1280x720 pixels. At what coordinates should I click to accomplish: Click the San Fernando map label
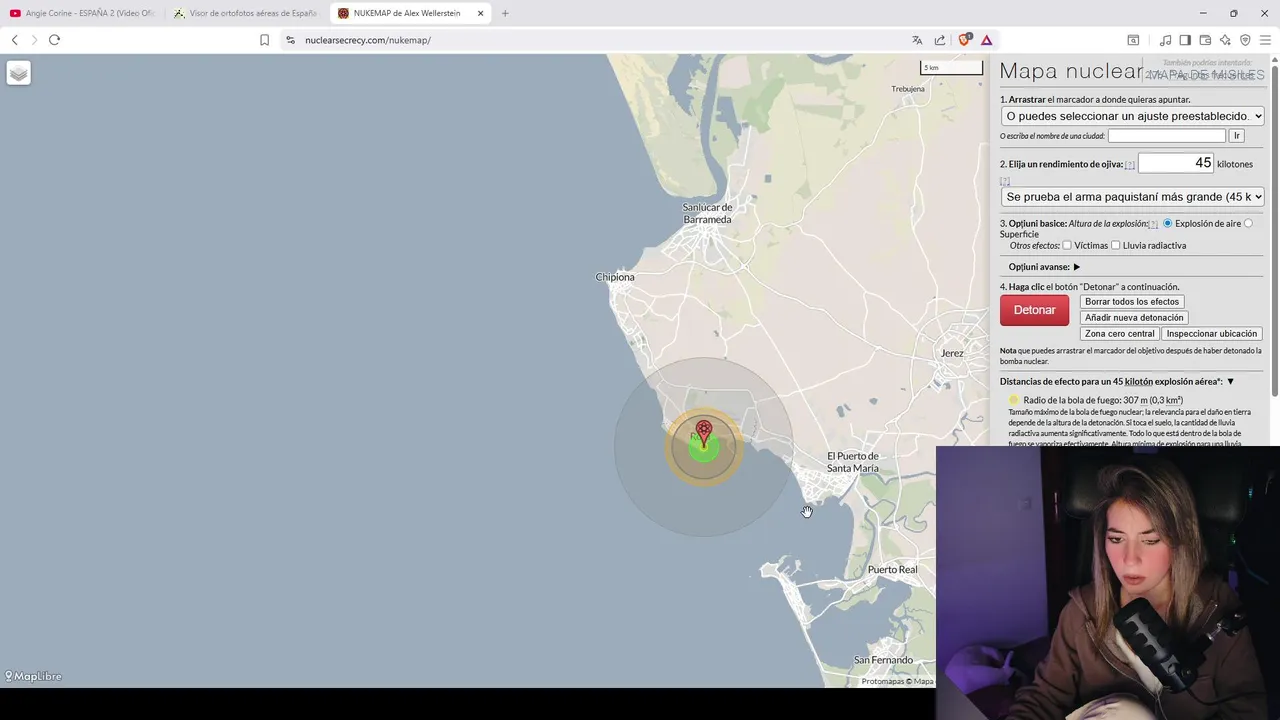[883, 660]
